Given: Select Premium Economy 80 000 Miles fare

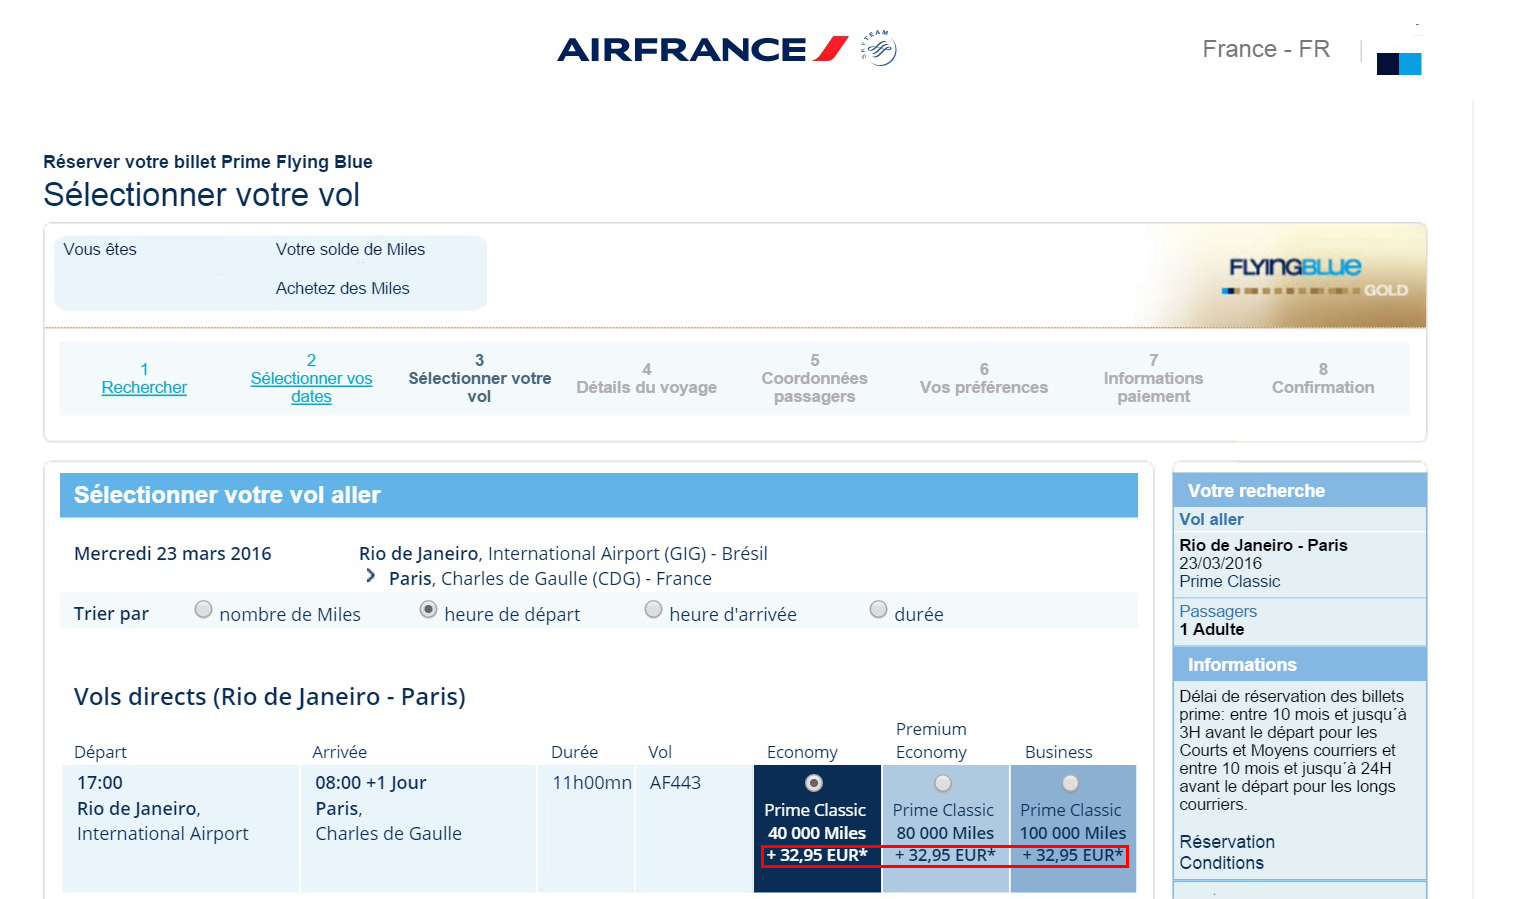Looking at the screenshot, I should tap(943, 783).
